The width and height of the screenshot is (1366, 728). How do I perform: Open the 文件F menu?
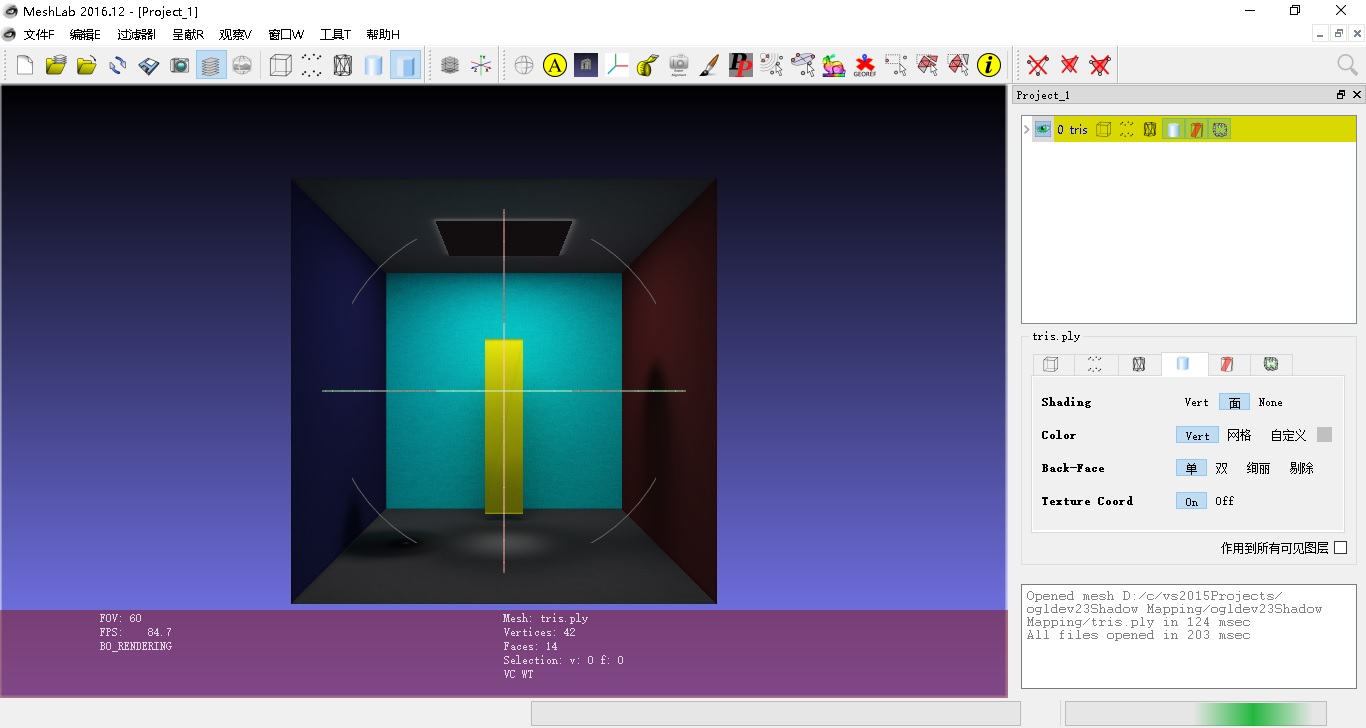tap(39, 34)
